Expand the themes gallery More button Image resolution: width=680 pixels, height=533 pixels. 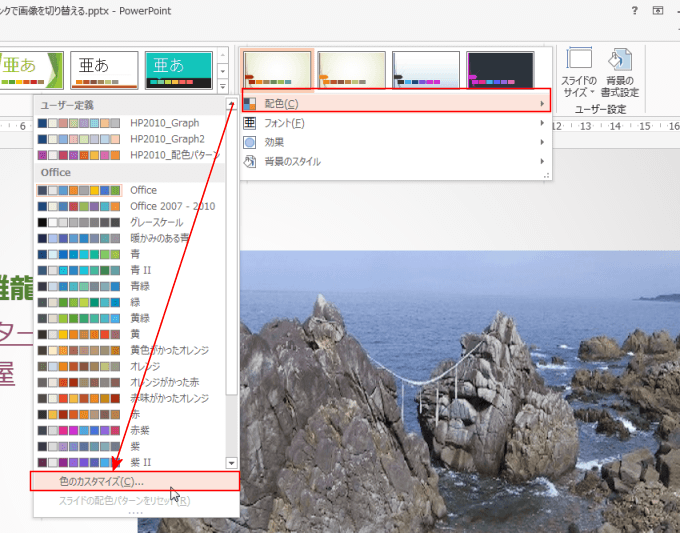(x=223, y=86)
